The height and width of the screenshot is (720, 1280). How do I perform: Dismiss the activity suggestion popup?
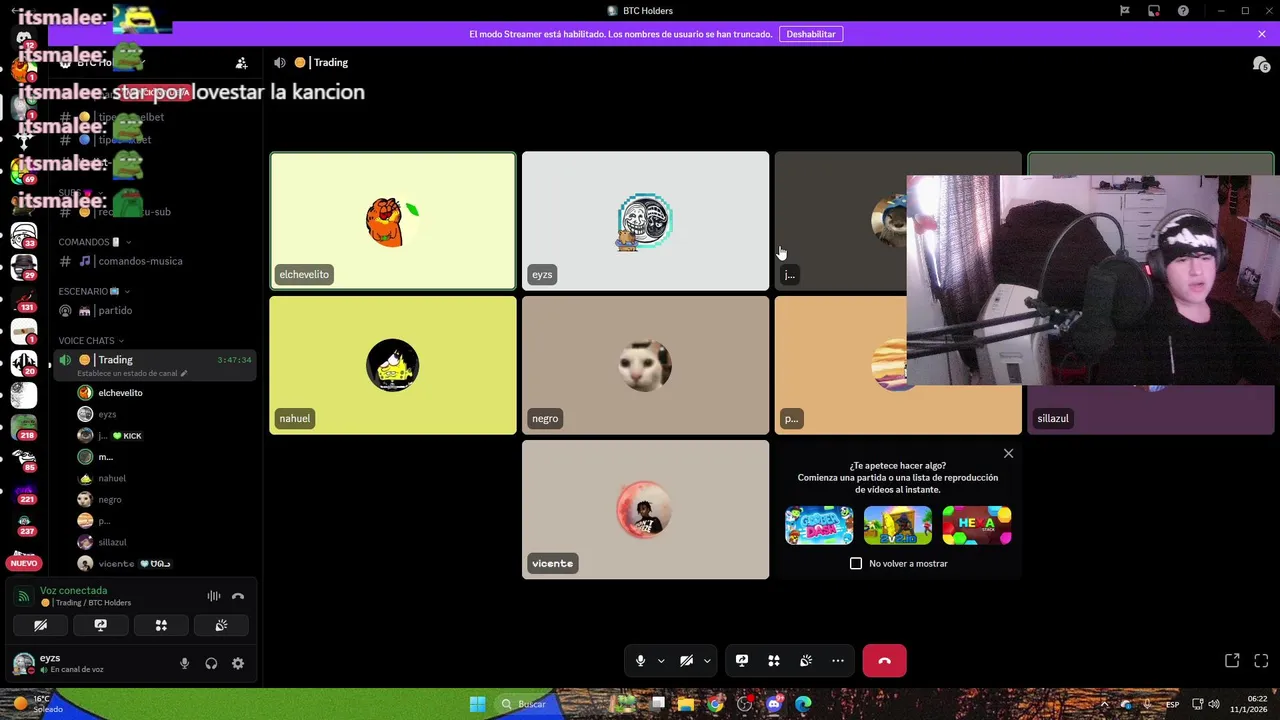(1008, 454)
